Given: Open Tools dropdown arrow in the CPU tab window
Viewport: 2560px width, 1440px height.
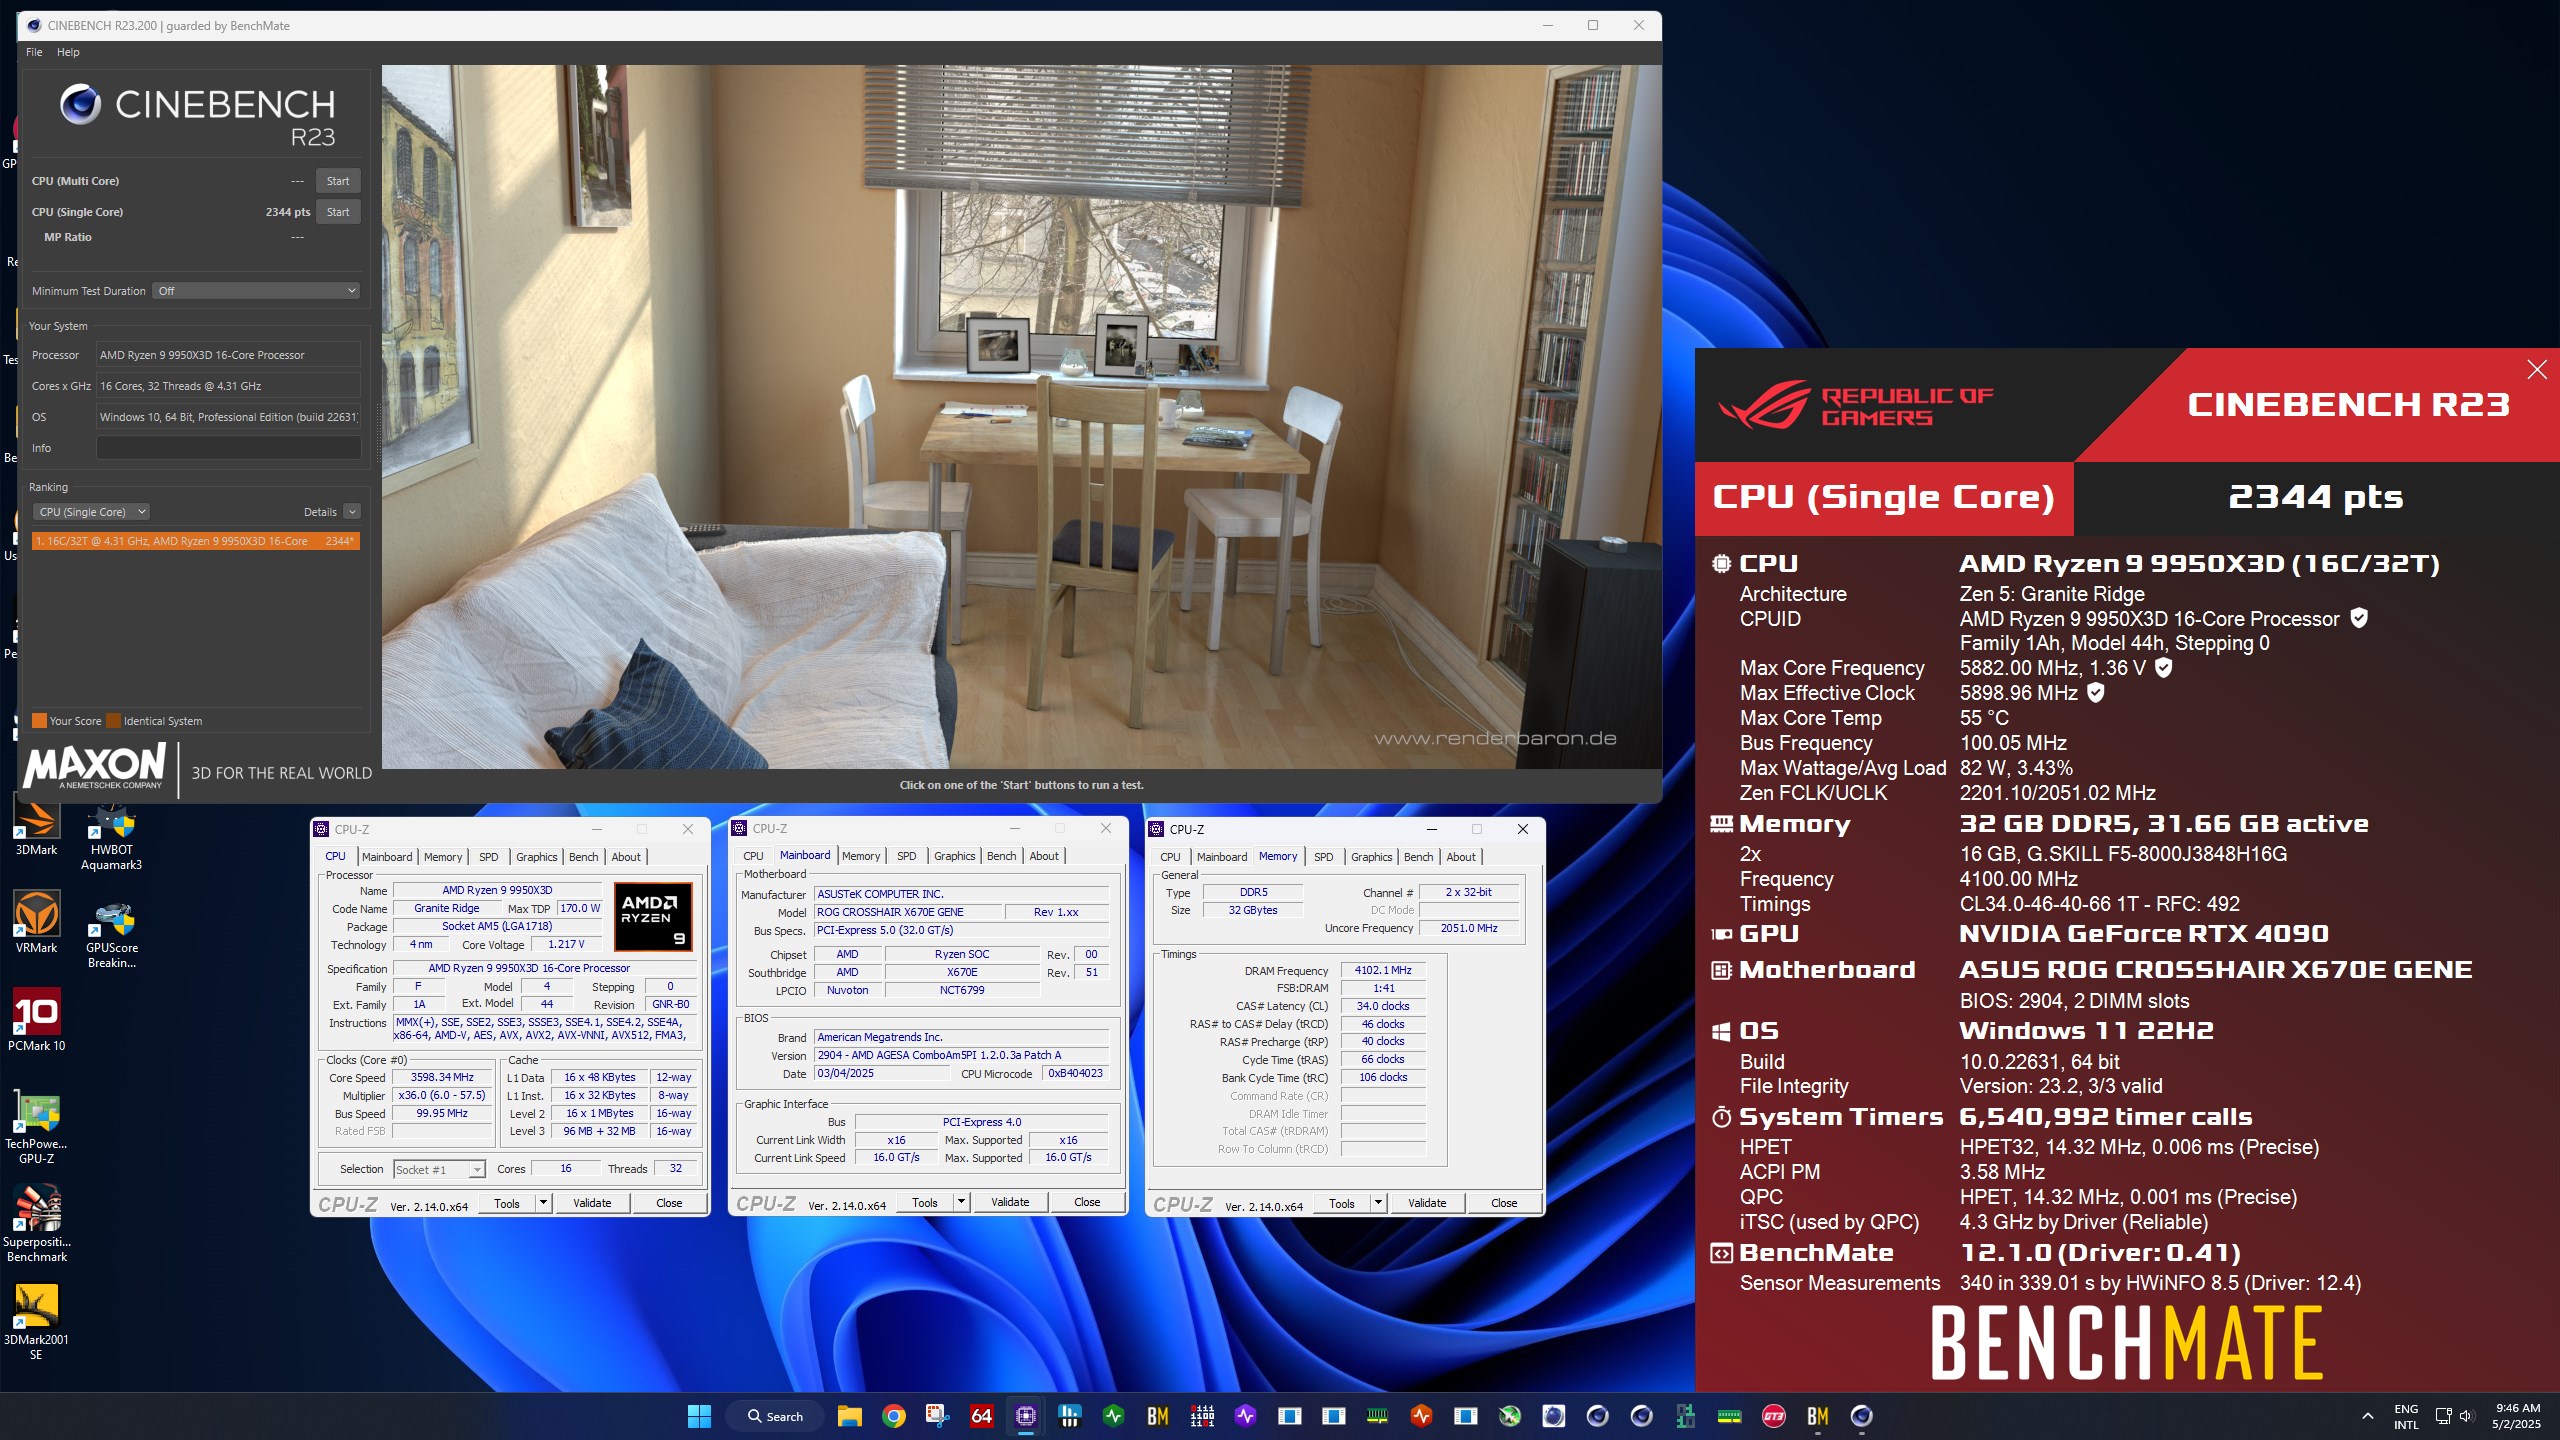Looking at the screenshot, I should click(543, 1203).
